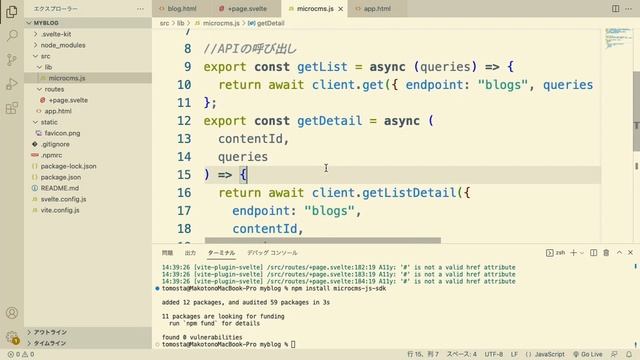The image size is (640, 360).
Task: Change encoding via UTF-8 indicator
Action: pos(494,354)
